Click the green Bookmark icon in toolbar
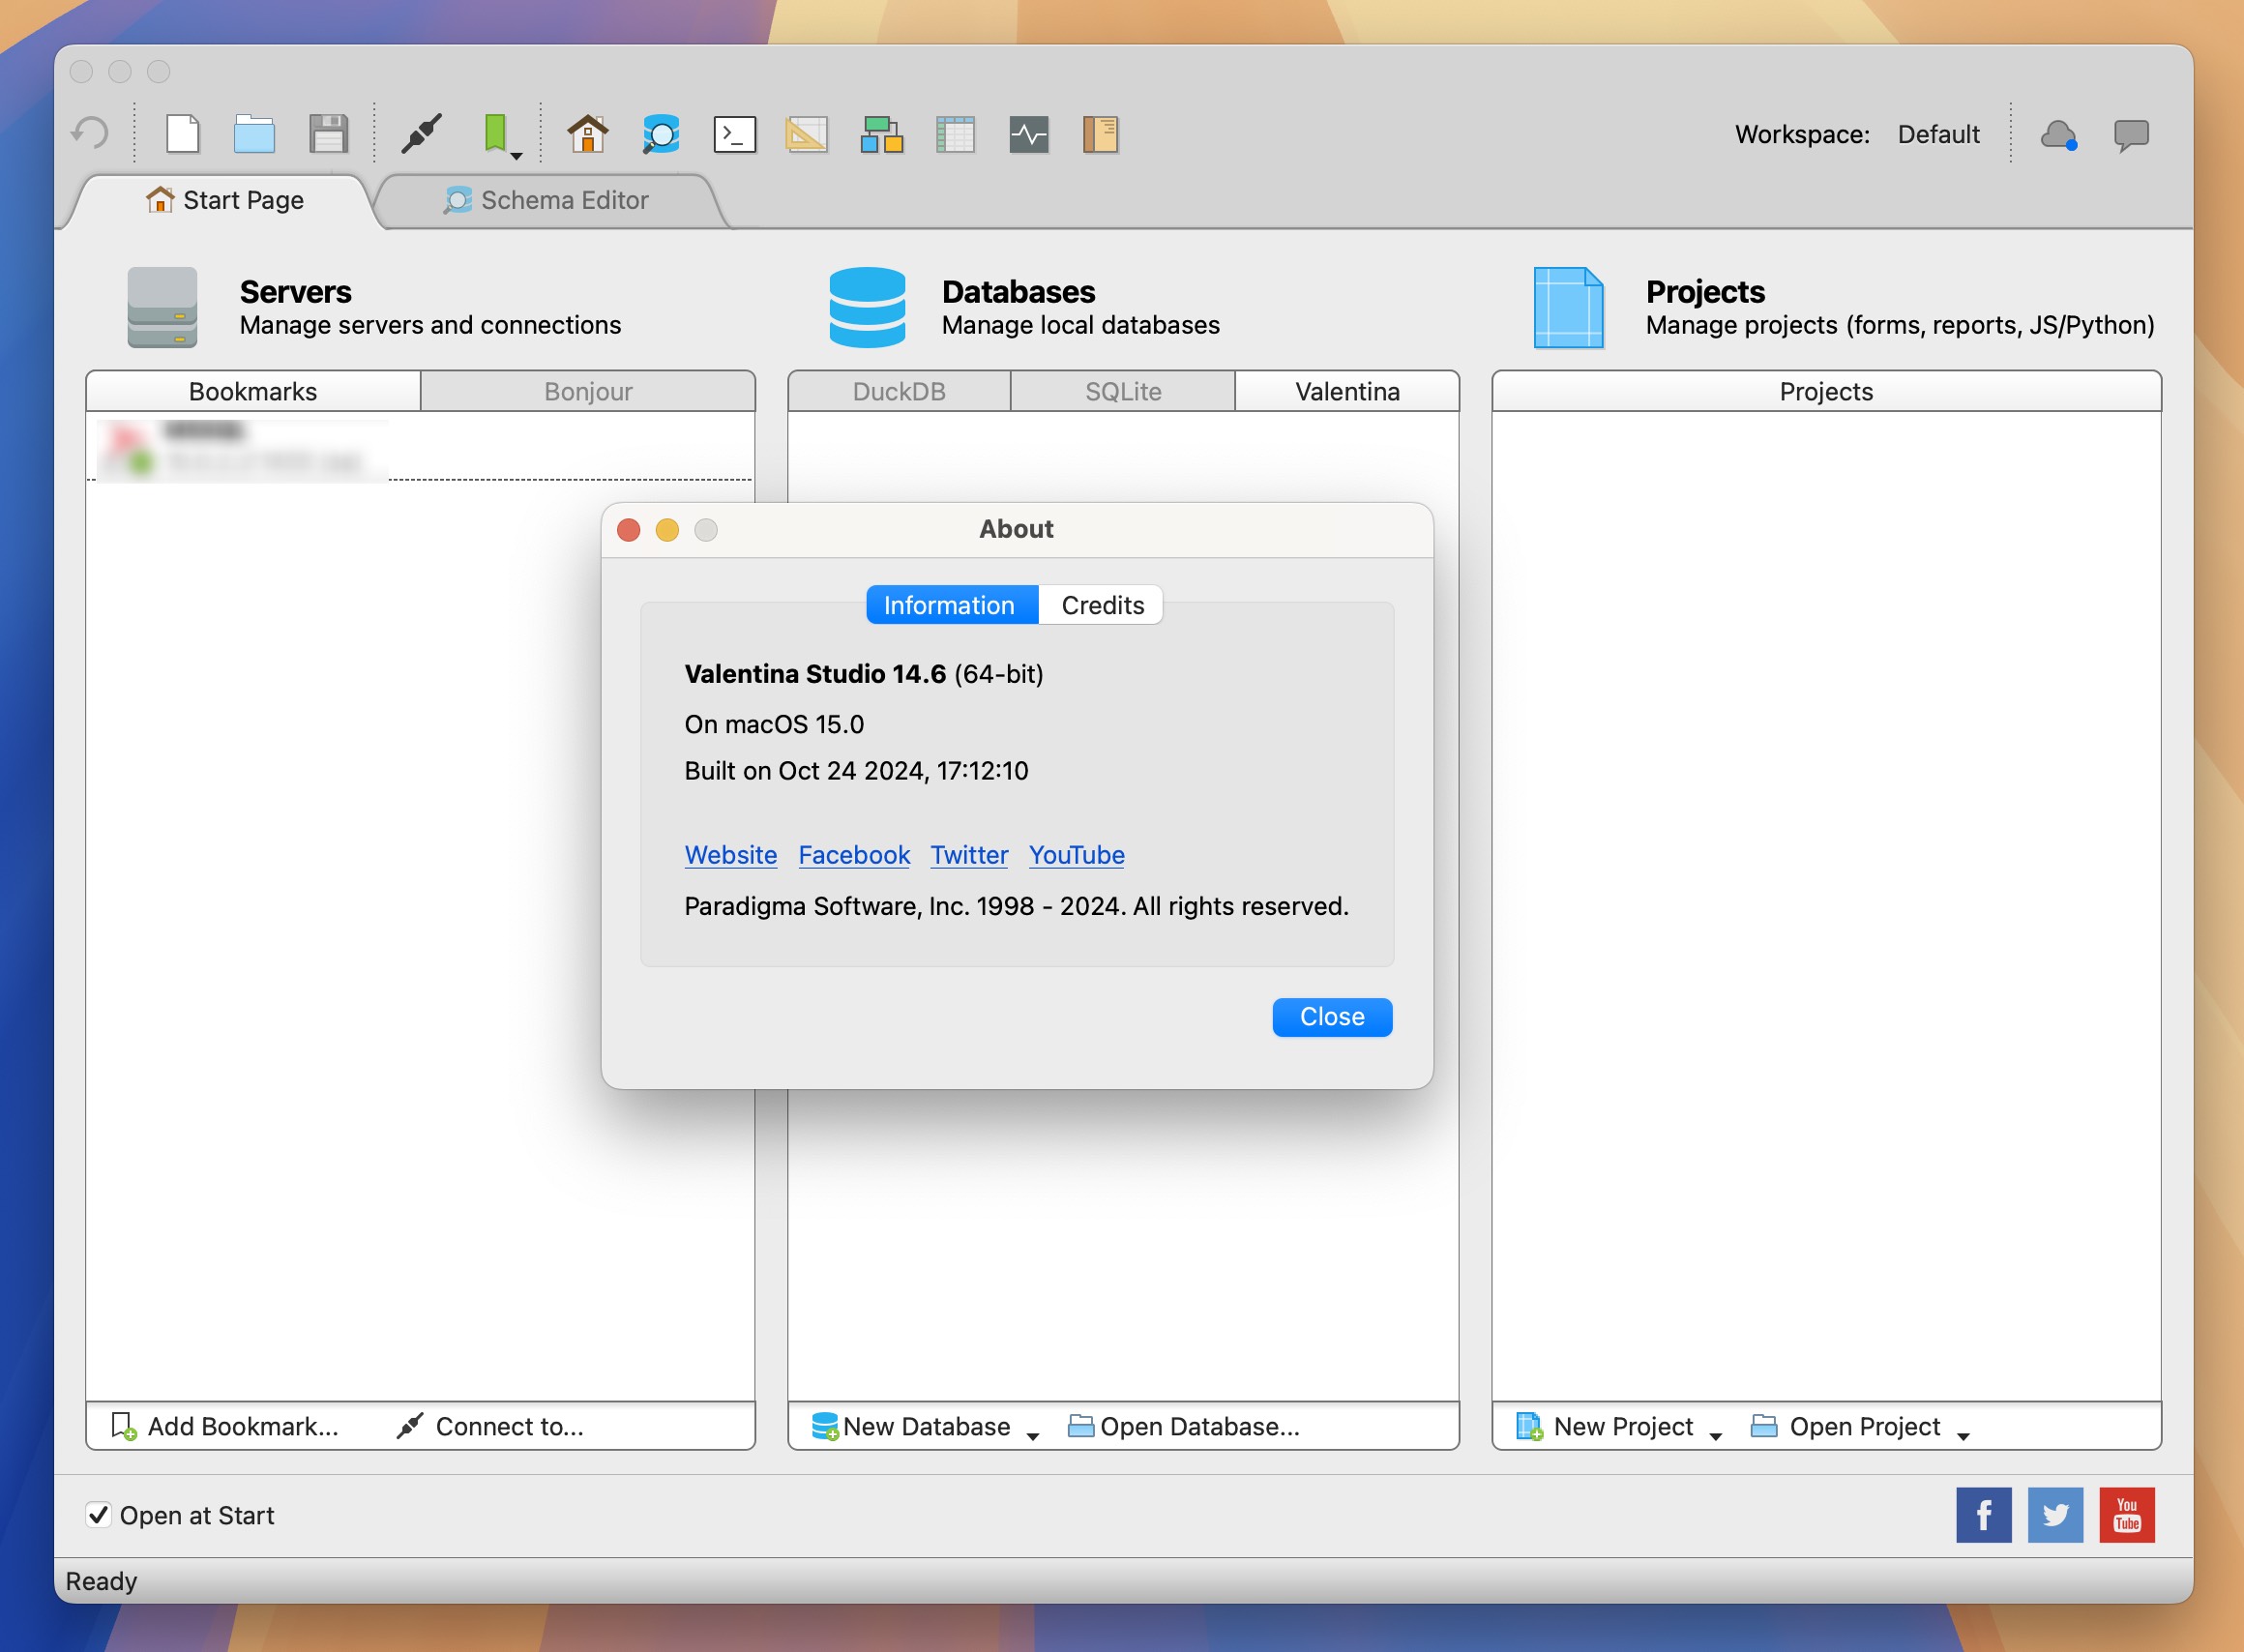2244x1652 pixels. [495, 132]
